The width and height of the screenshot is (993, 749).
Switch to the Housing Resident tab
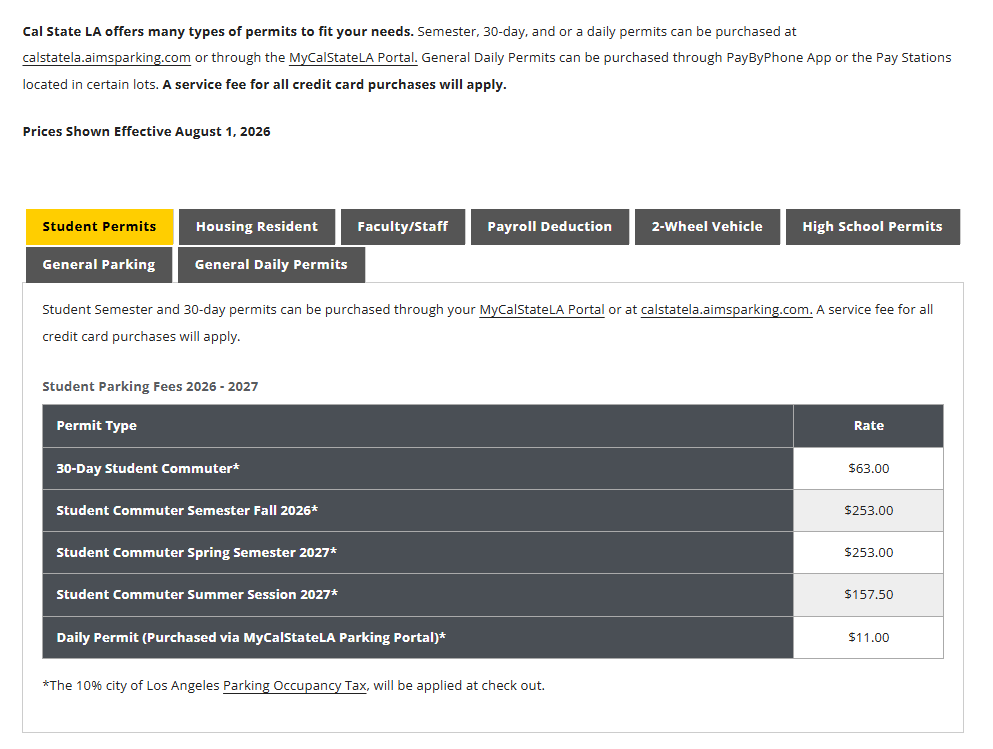click(x=256, y=227)
